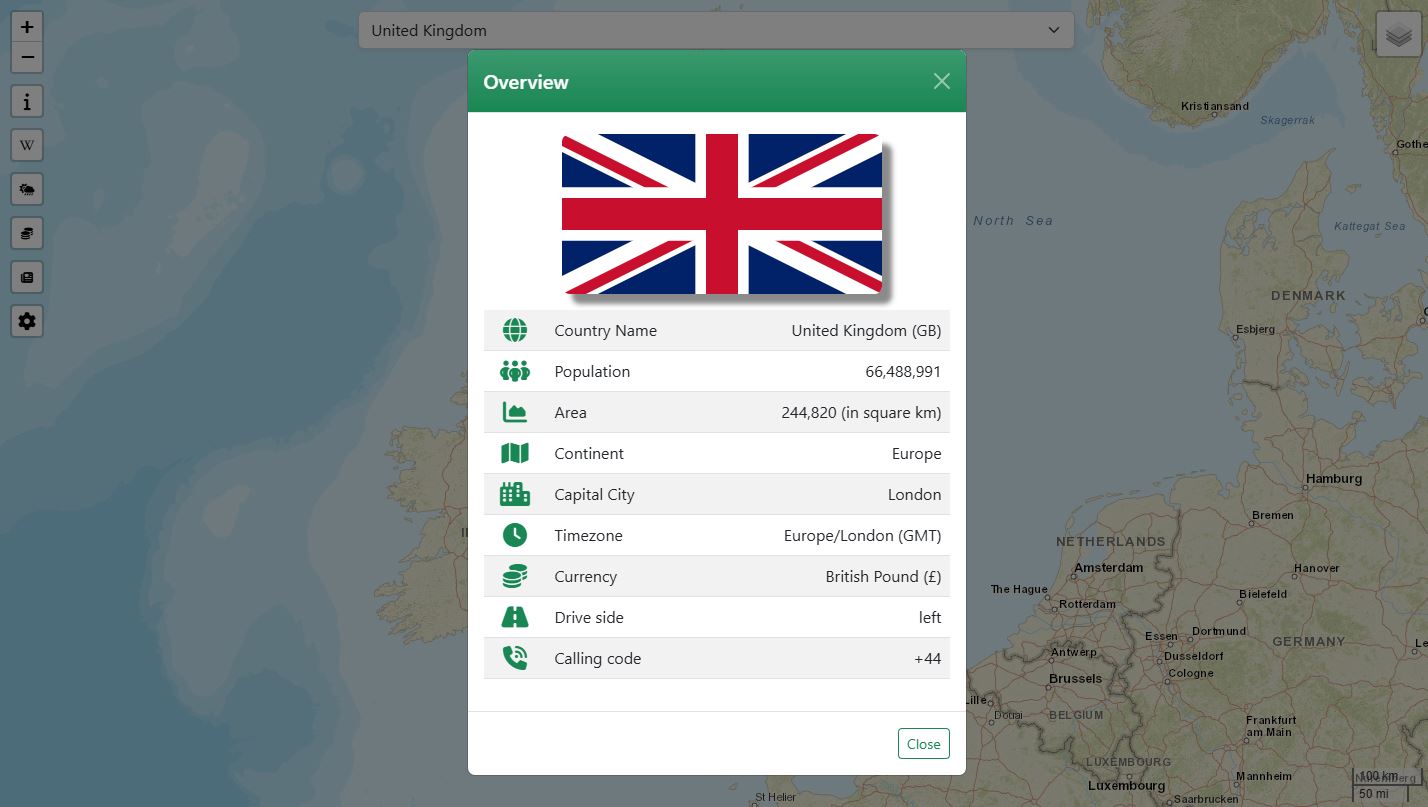
Task: Select the drive side value left
Action: click(930, 617)
